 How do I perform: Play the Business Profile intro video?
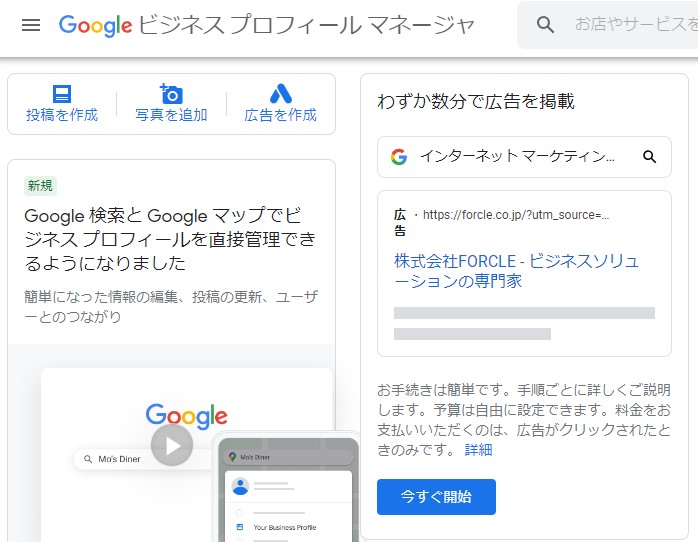[172, 445]
